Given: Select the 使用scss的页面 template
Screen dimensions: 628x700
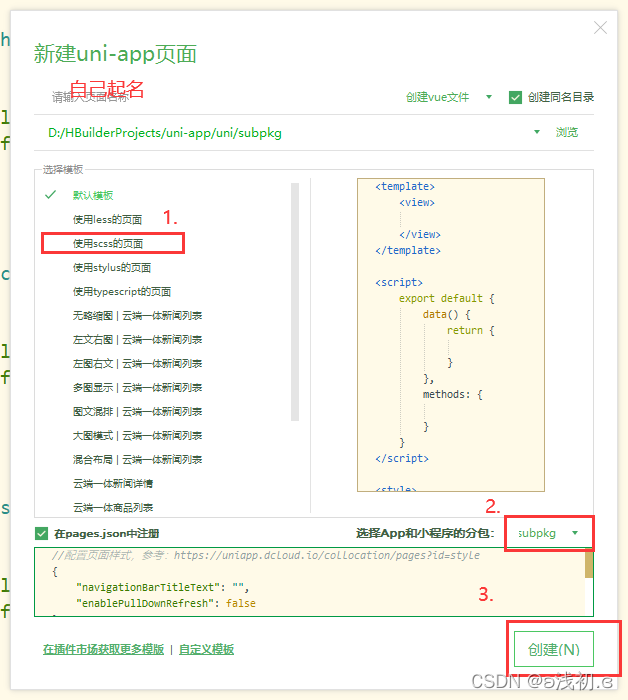Looking at the screenshot, I should click(x=108, y=243).
